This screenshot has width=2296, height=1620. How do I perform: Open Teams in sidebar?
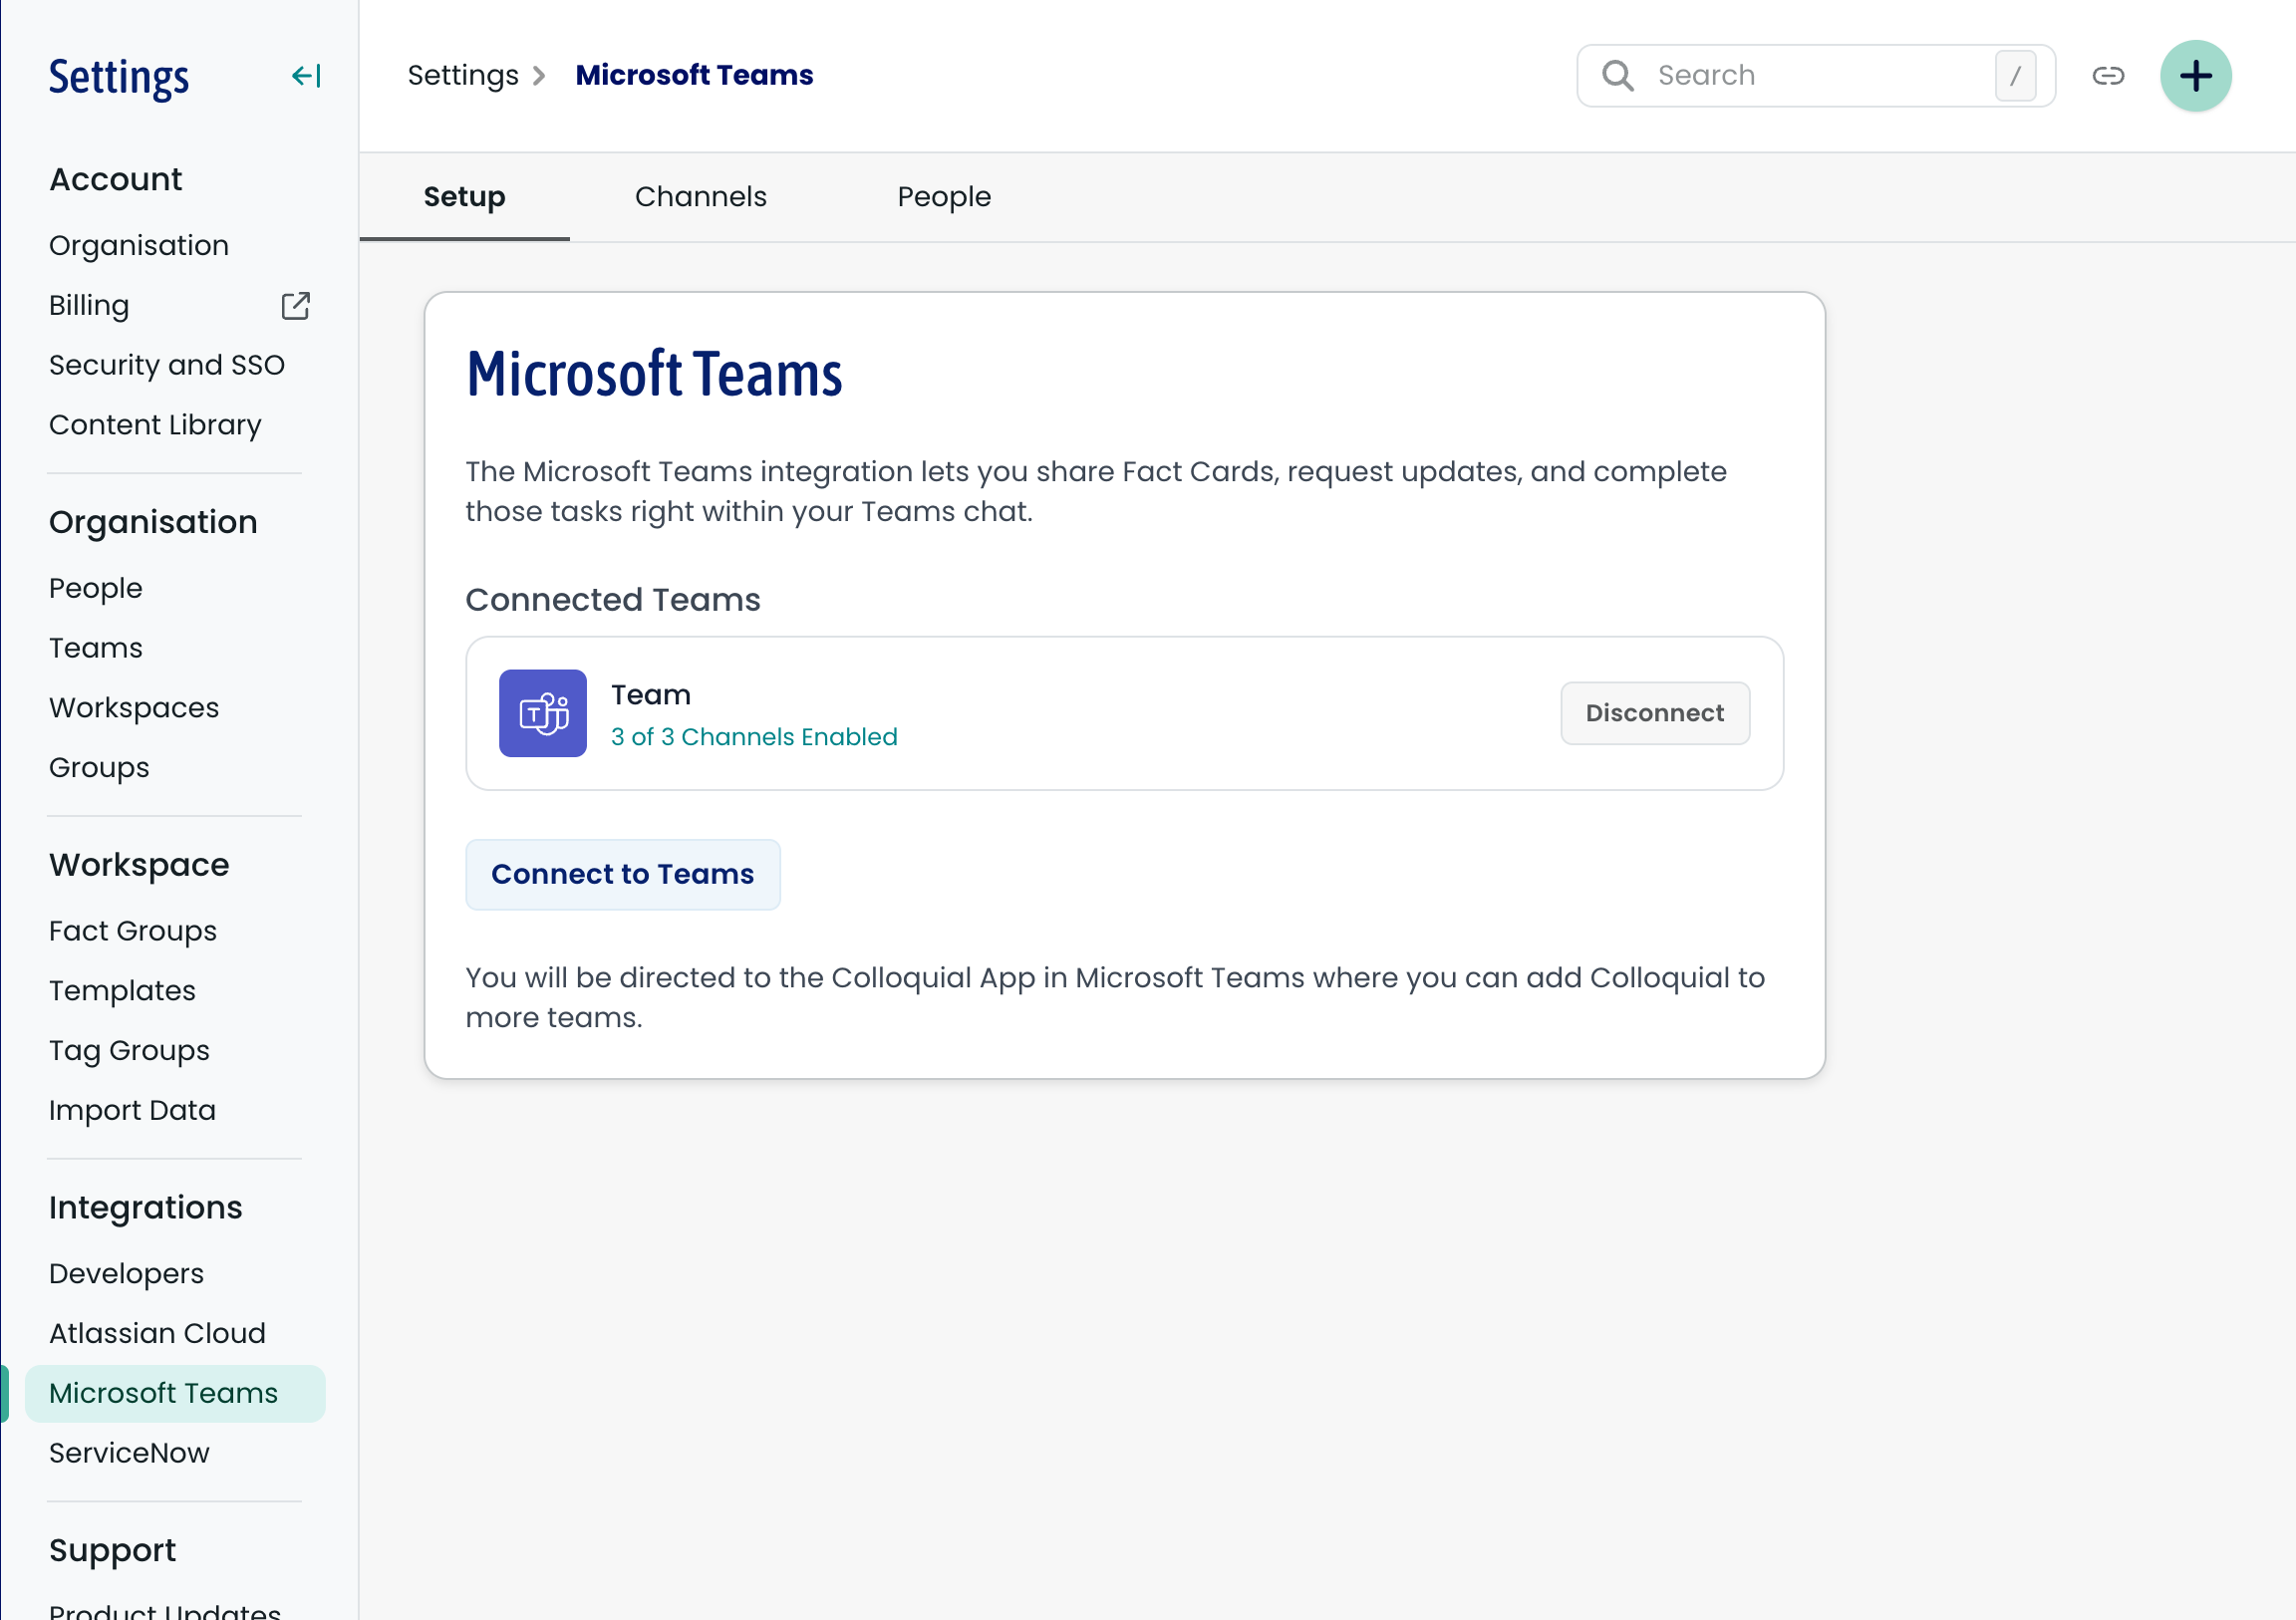click(96, 648)
